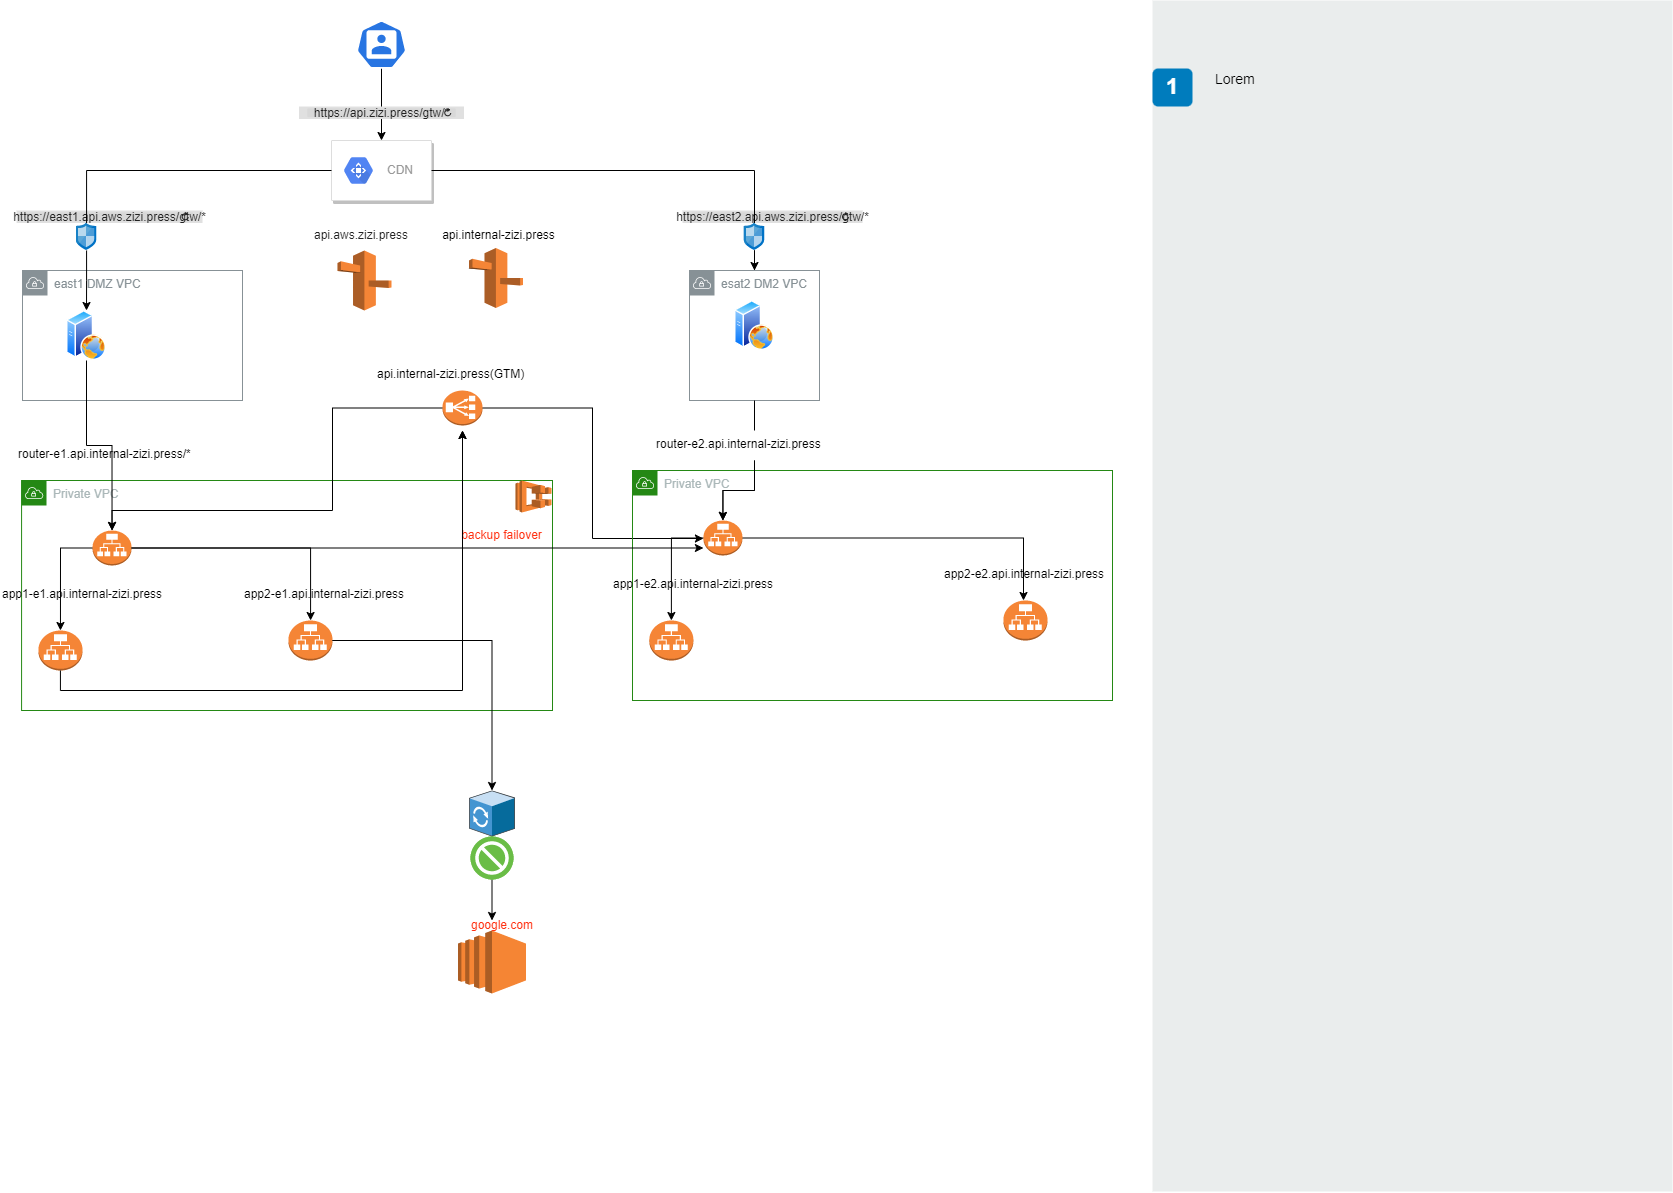Viewport: 1673px width, 1193px height.
Task: Select the Lorem text in side panel
Action: (x=1234, y=79)
